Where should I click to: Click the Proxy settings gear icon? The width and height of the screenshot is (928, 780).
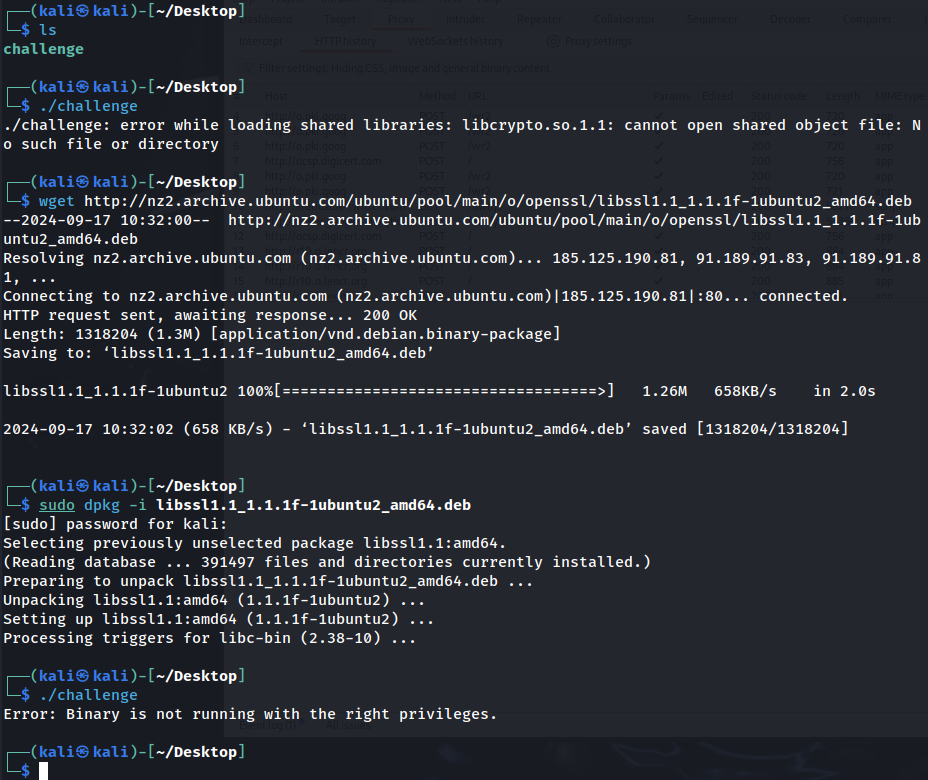pos(553,42)
